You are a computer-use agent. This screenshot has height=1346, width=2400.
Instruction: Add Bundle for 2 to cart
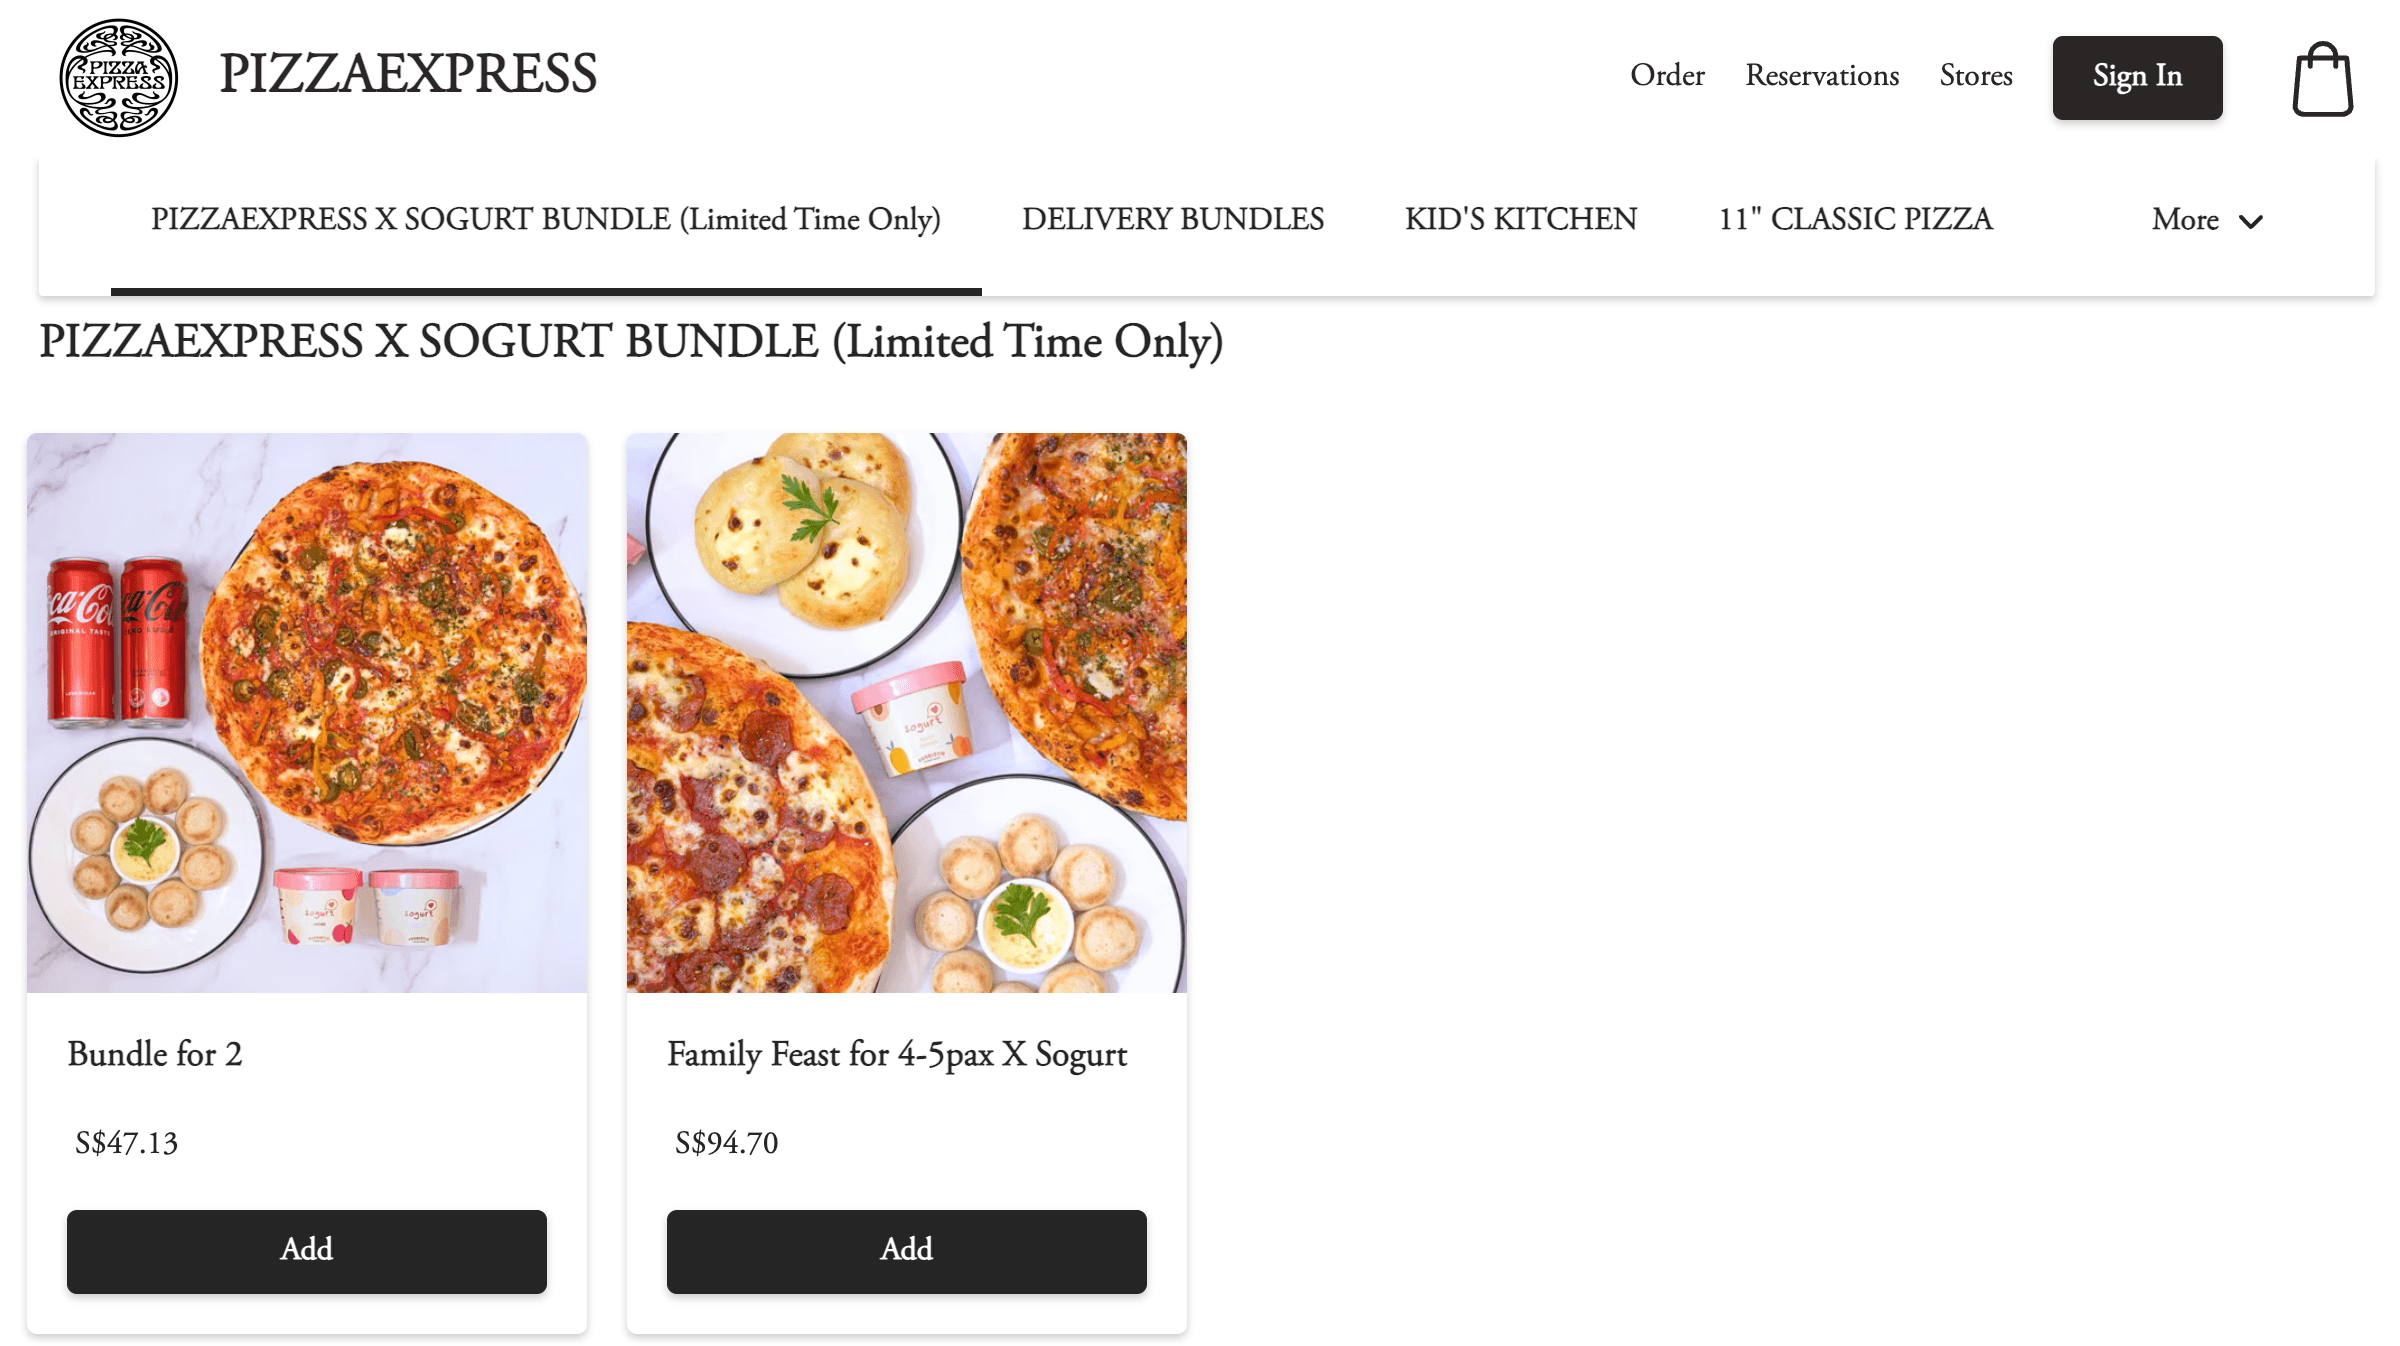307,1251
